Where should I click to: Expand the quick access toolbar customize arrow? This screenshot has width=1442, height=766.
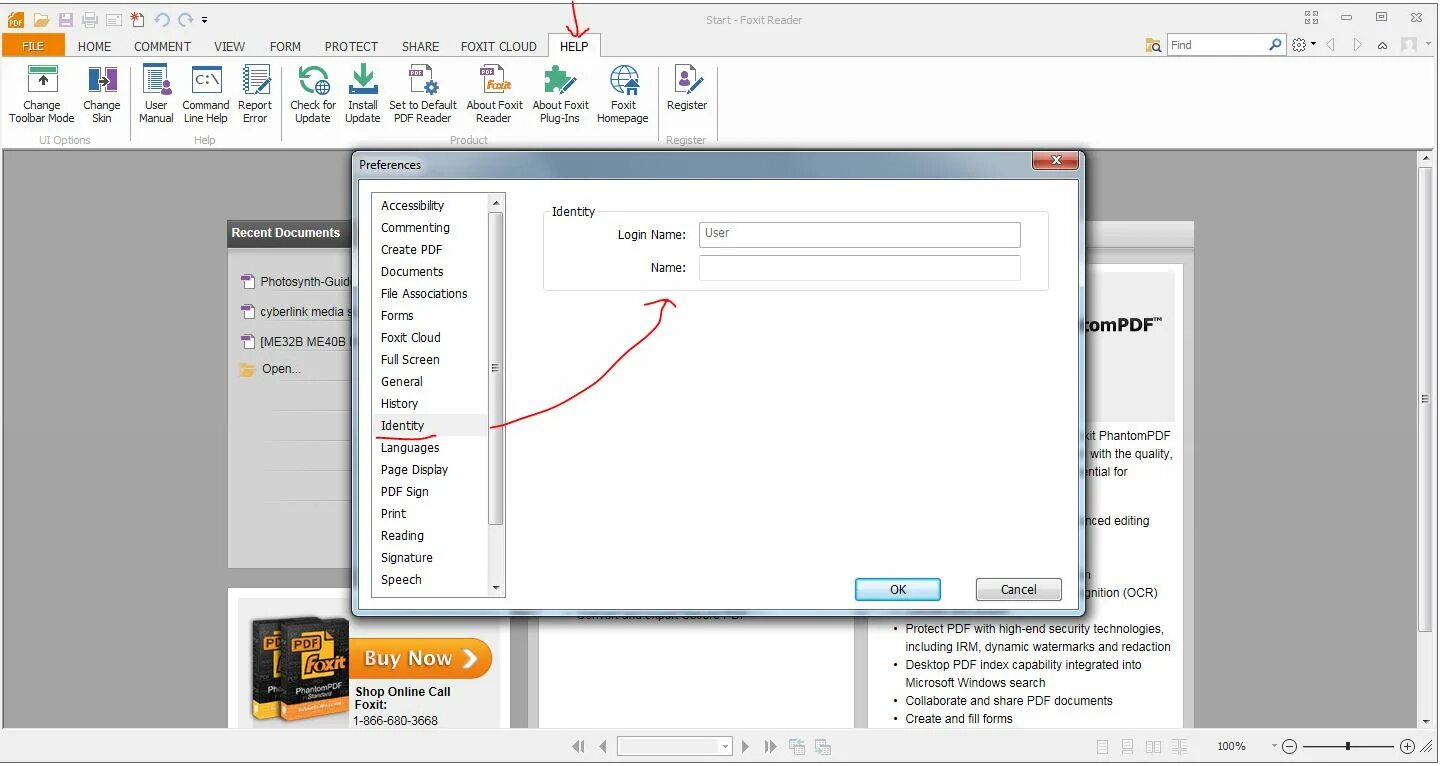205,19
